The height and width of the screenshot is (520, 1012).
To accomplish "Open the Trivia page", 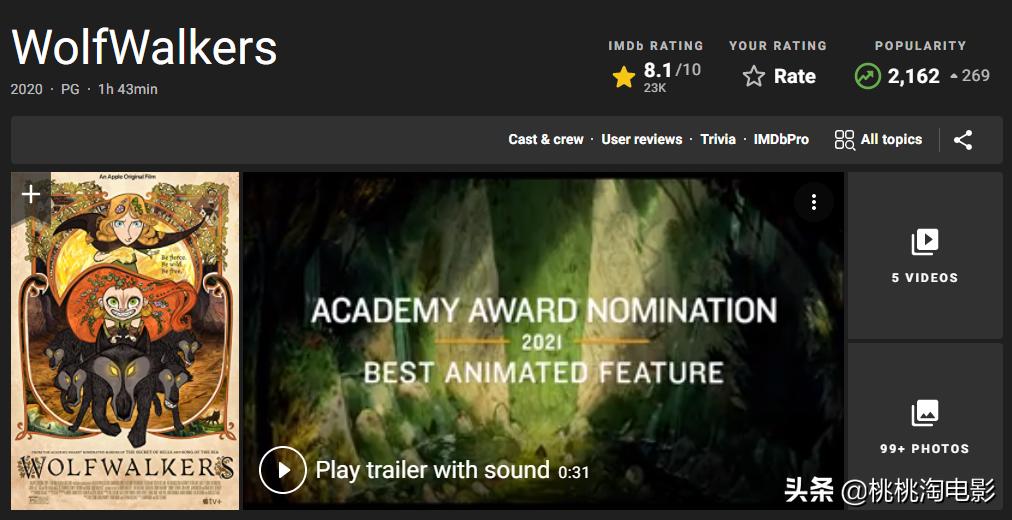I will [718, 139].
